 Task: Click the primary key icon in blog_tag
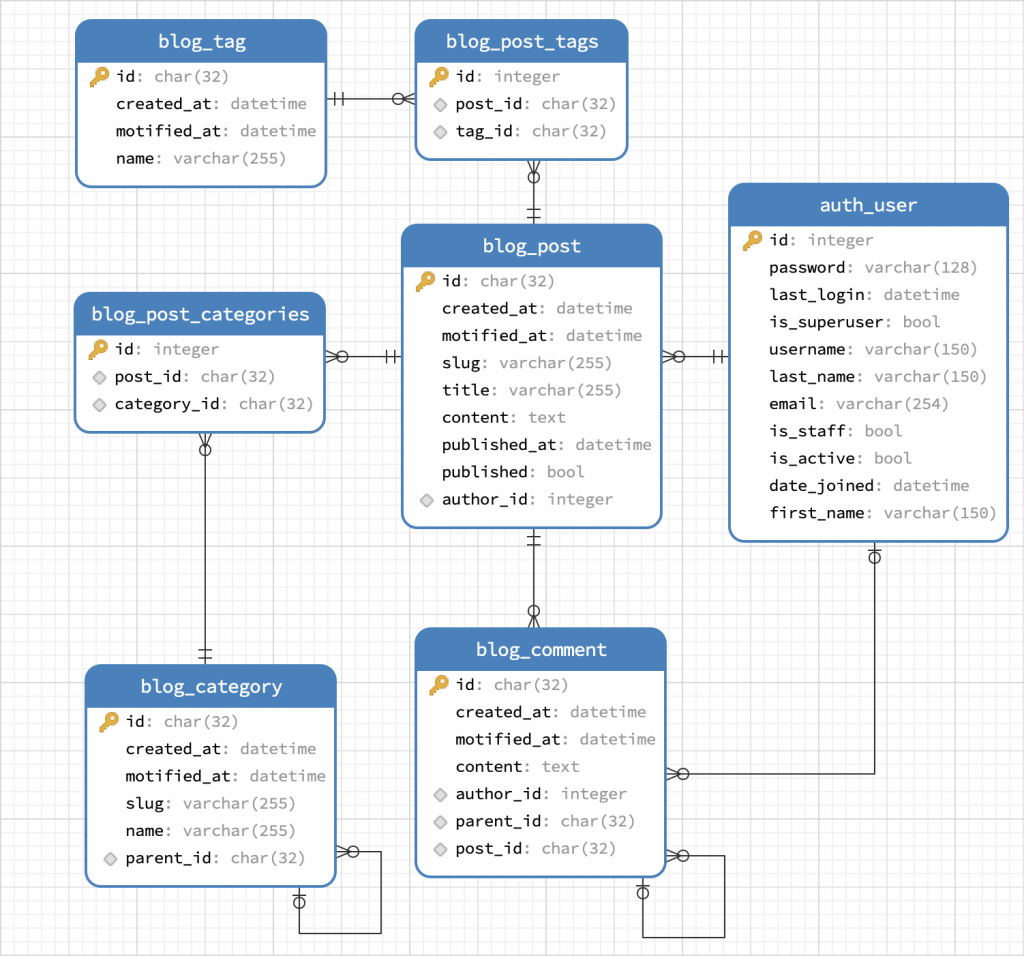pyautogui.click(x=99, y=76)
